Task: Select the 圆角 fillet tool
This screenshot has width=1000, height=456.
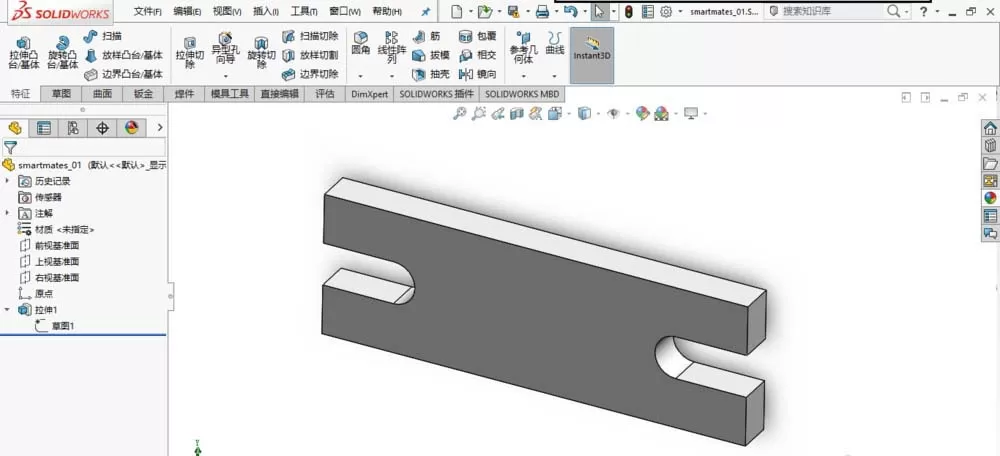Action: pos(360,44)
